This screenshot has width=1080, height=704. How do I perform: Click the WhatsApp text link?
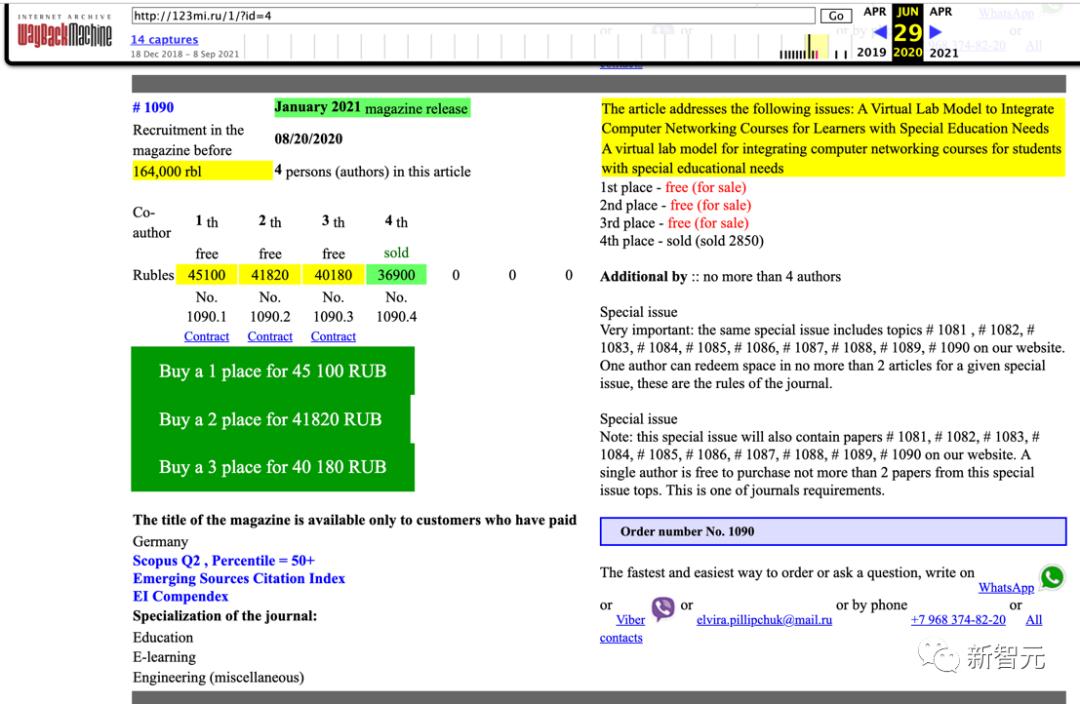pos(1006,588)
